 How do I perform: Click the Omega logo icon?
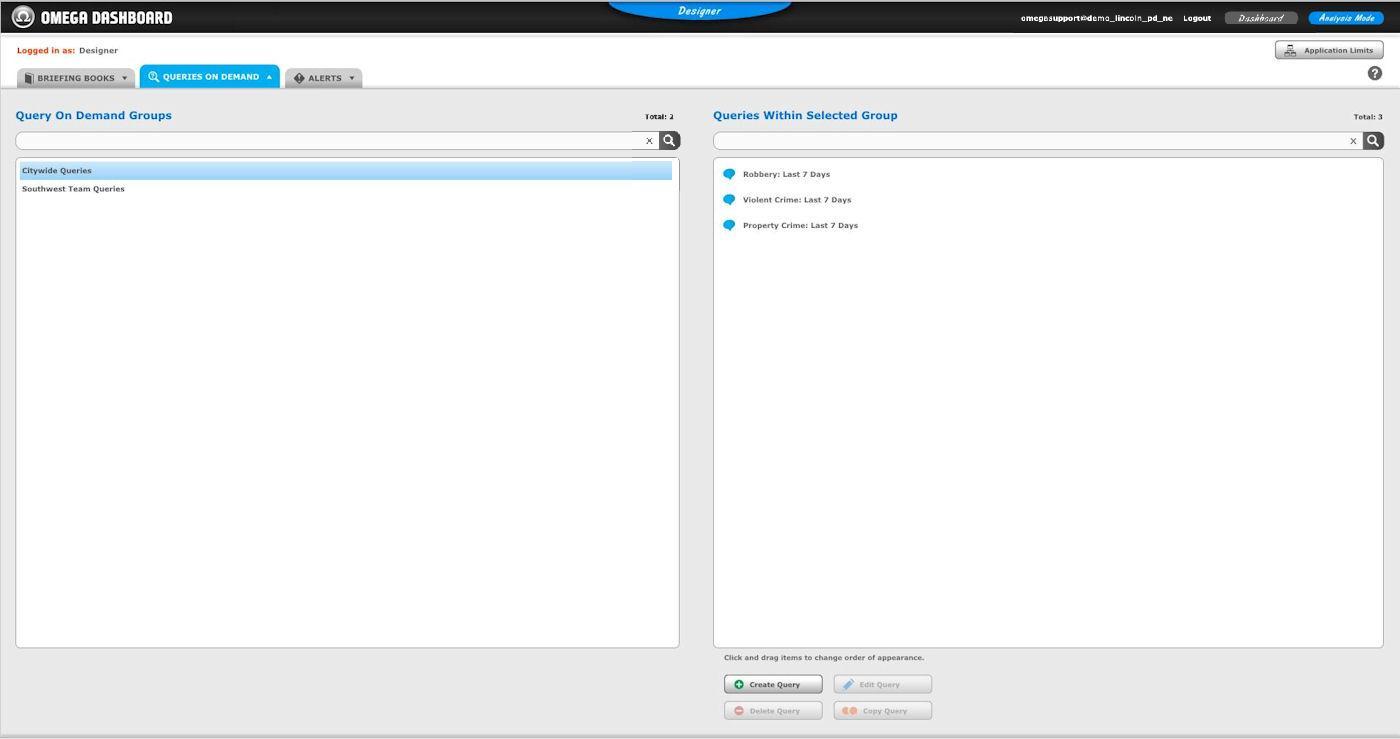point(23,17)
